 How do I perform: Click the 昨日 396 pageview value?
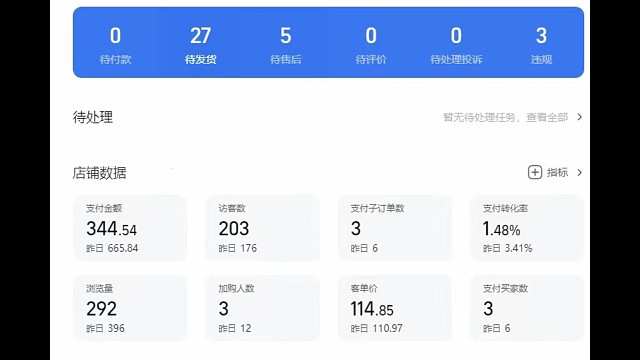click(x=105, y=328)
